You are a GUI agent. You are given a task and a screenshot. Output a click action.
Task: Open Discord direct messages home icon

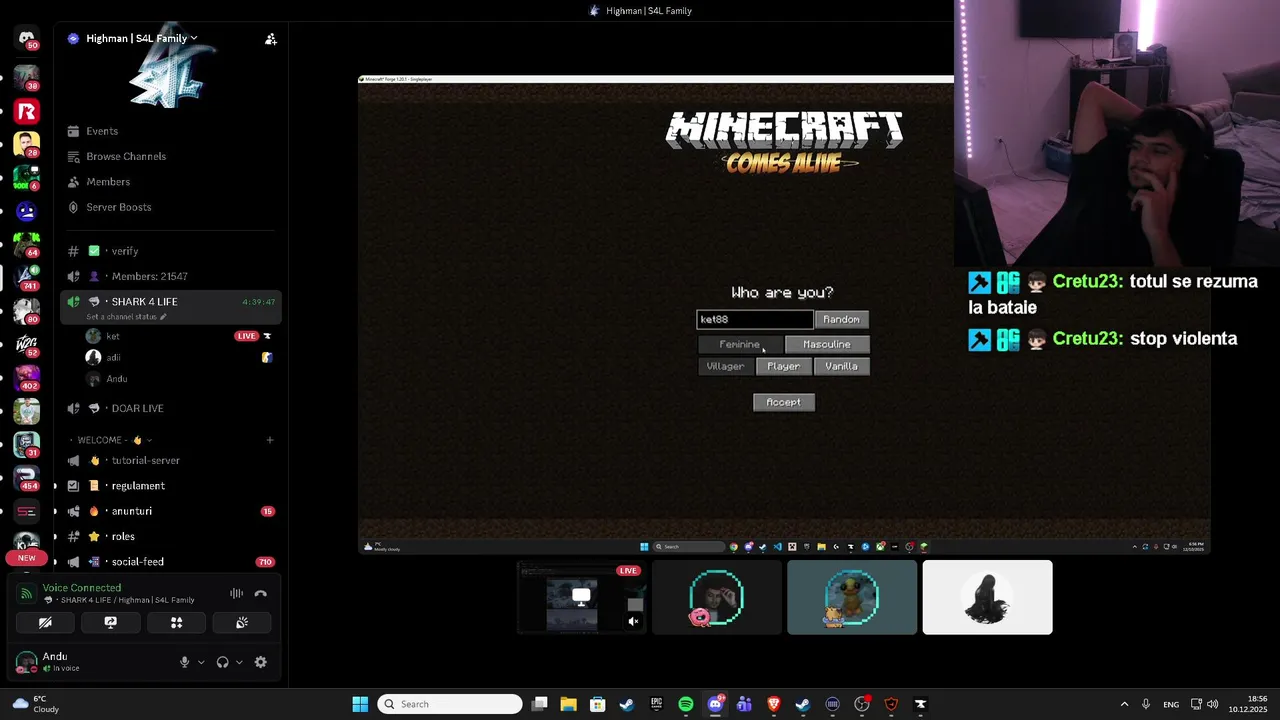27,38
